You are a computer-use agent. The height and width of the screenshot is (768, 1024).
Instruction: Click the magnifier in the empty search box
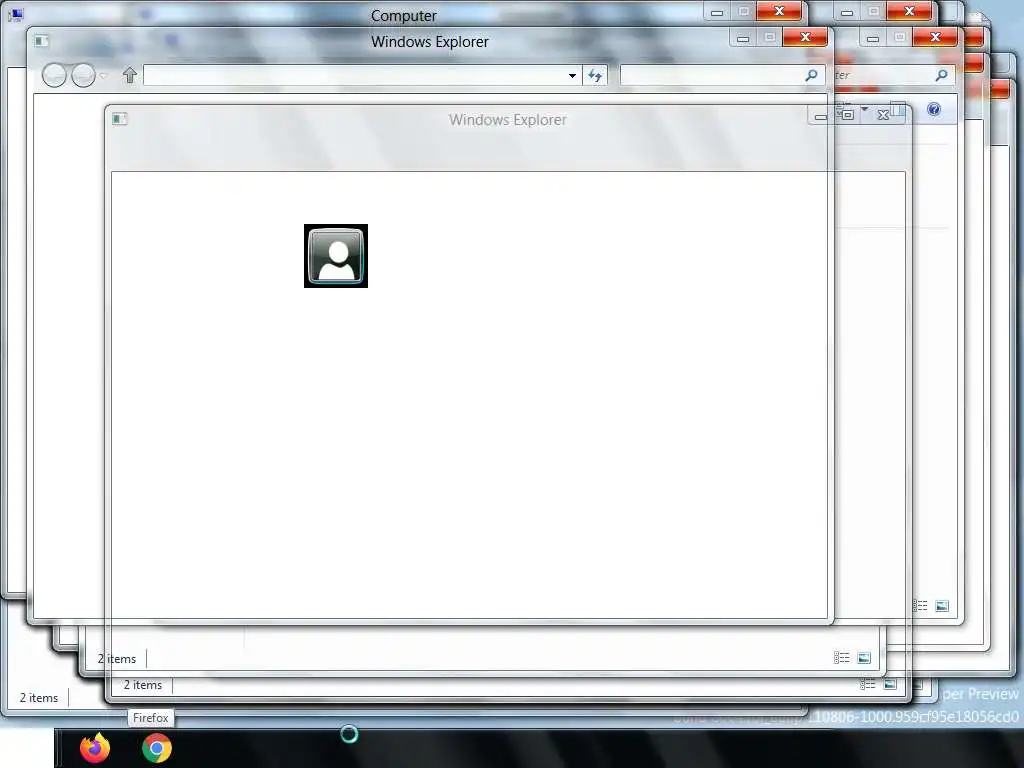(812, 75)
